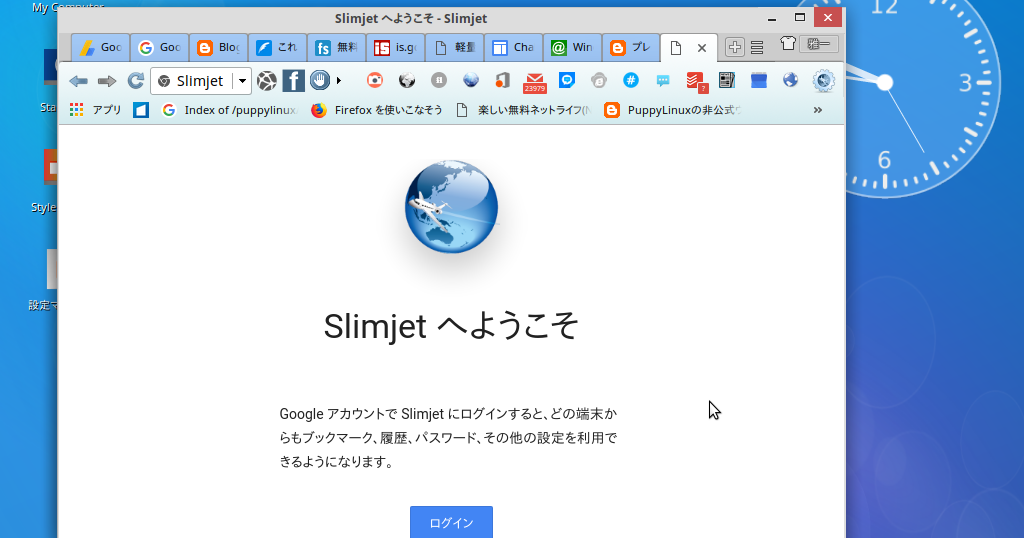Click the blue glossy globe extension icon
1024x538 pixels.
471,80
